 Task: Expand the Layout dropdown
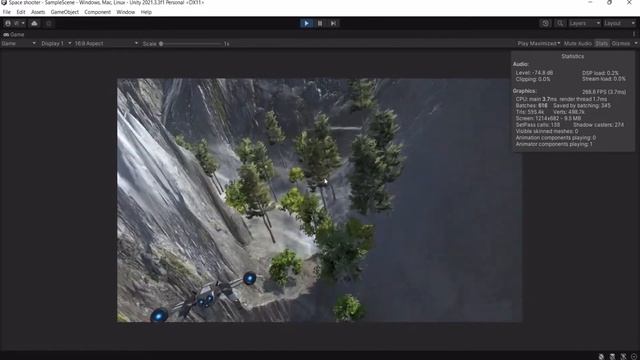(x=619, y=23)
